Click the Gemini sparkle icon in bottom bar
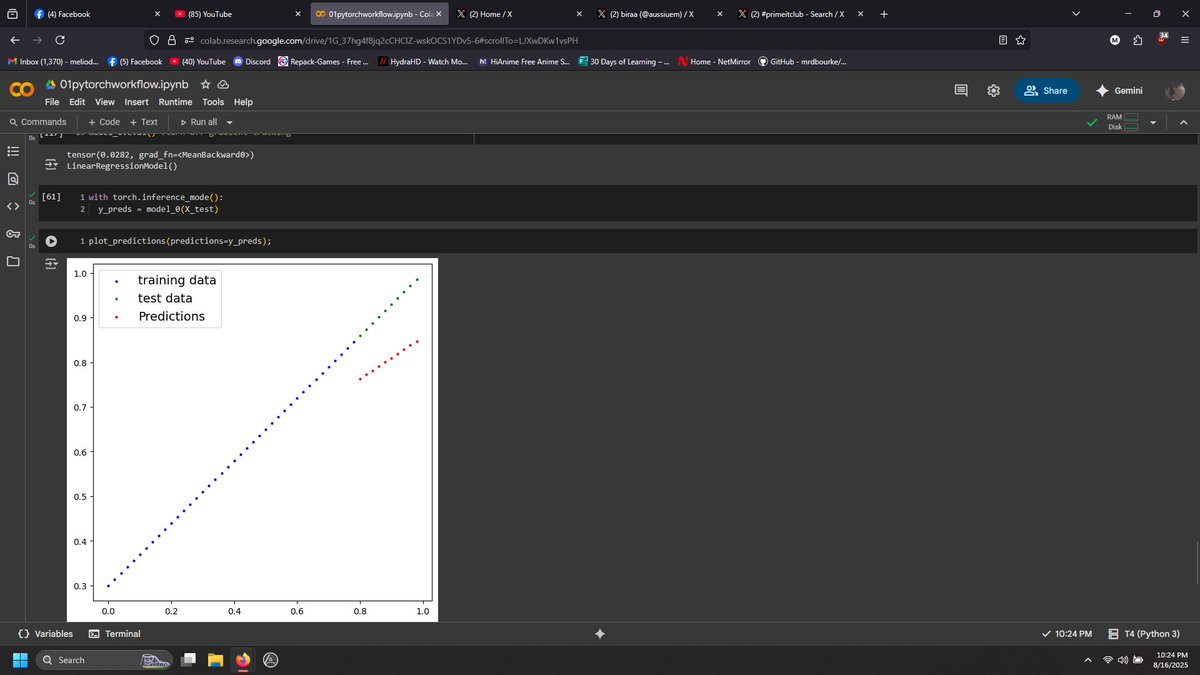This screenshot has width=1200, height=675. [599, 634]
